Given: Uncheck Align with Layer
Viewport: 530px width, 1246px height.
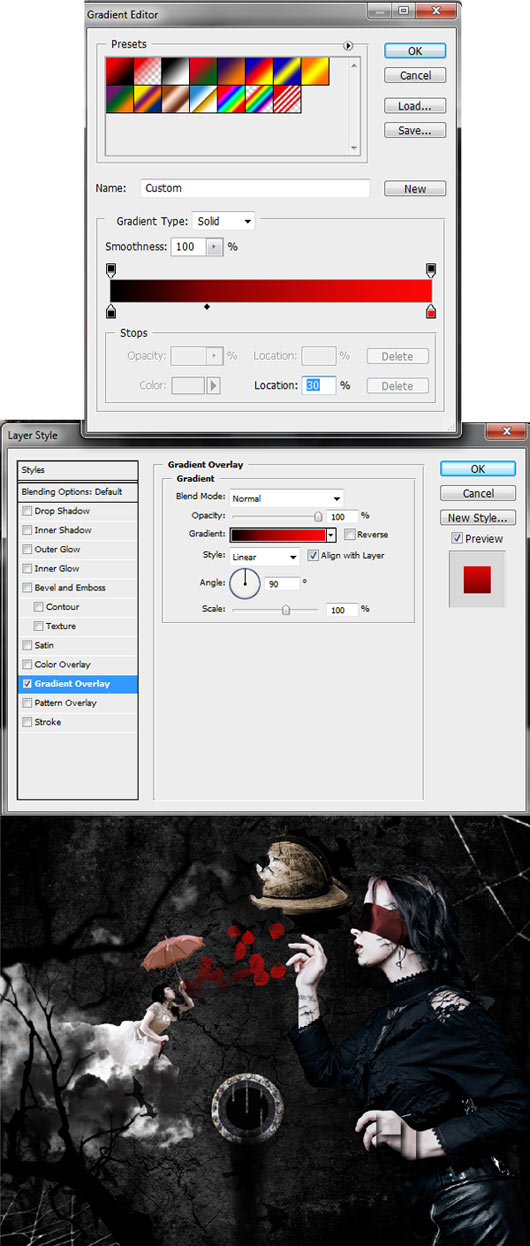Looking at the screenshot, I should click(x=313, y=555).
